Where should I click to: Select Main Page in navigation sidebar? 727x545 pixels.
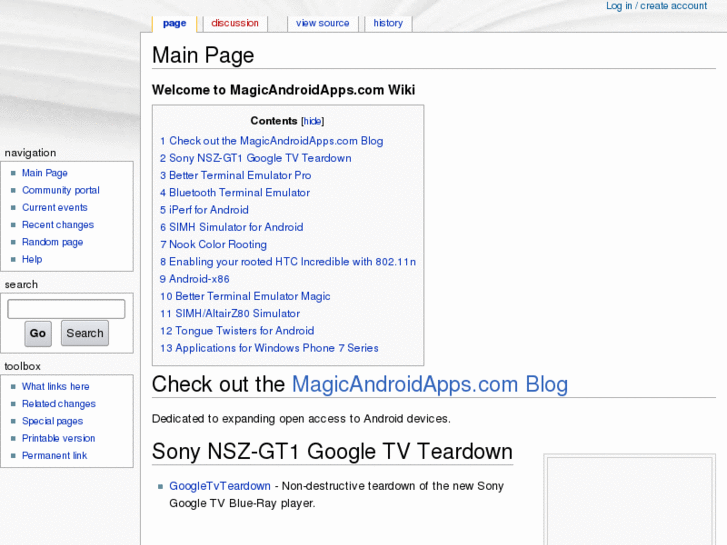pos(45,173)
